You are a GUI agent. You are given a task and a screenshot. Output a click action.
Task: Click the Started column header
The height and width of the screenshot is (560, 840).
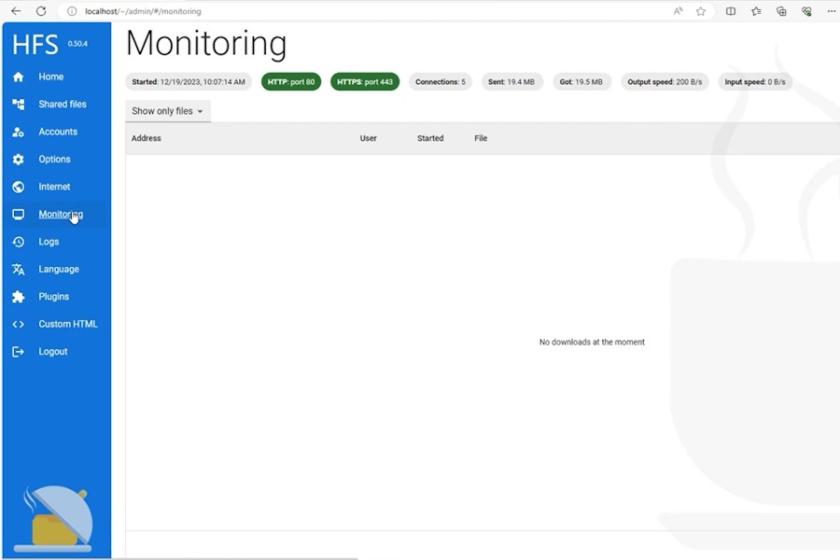(x=430, y=138)
